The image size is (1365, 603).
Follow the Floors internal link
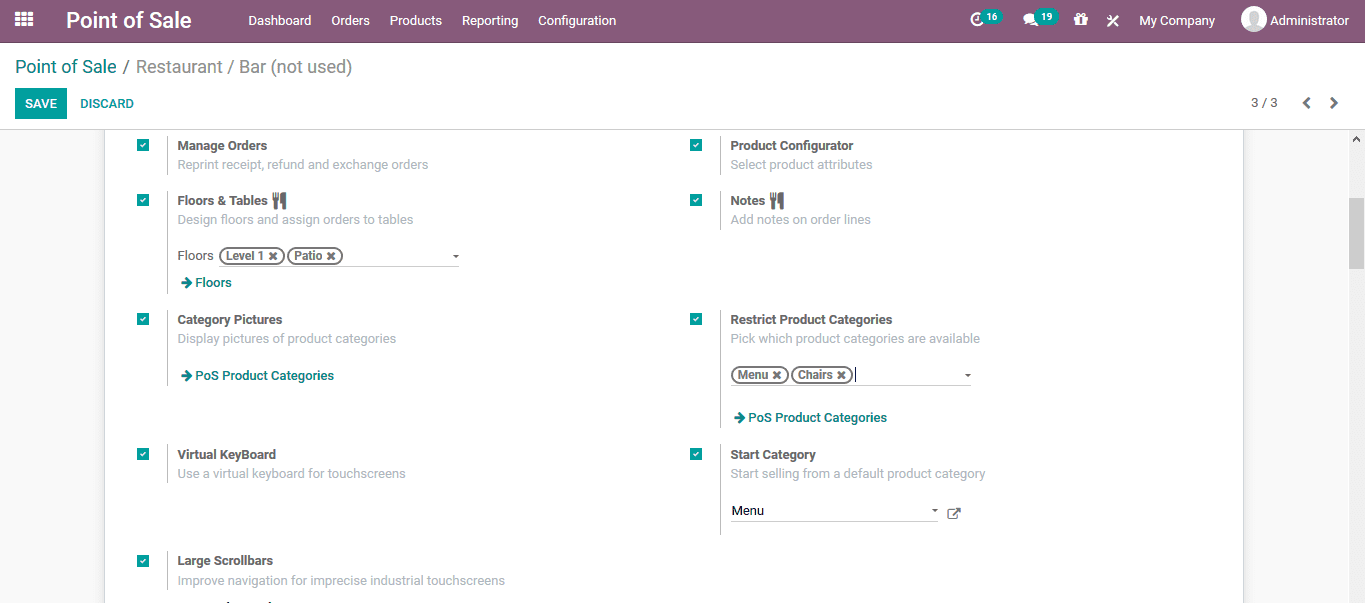[205, 282]
